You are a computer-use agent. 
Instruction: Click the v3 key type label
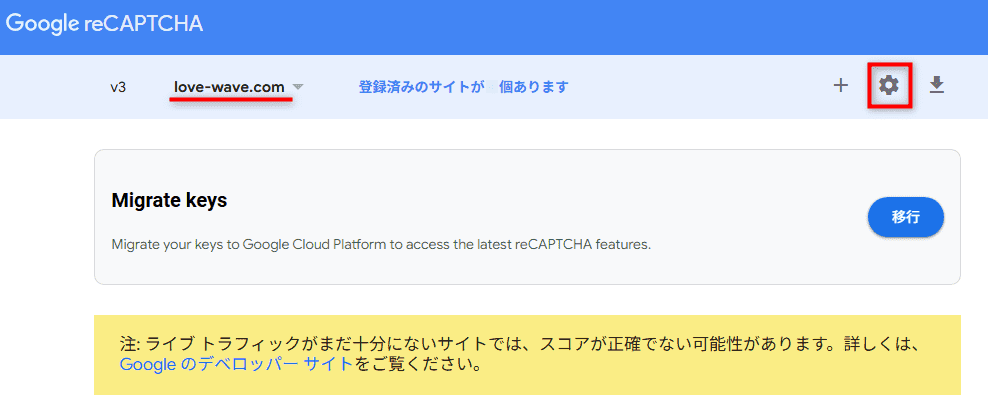pyautogui.click(x=118, y=87)
